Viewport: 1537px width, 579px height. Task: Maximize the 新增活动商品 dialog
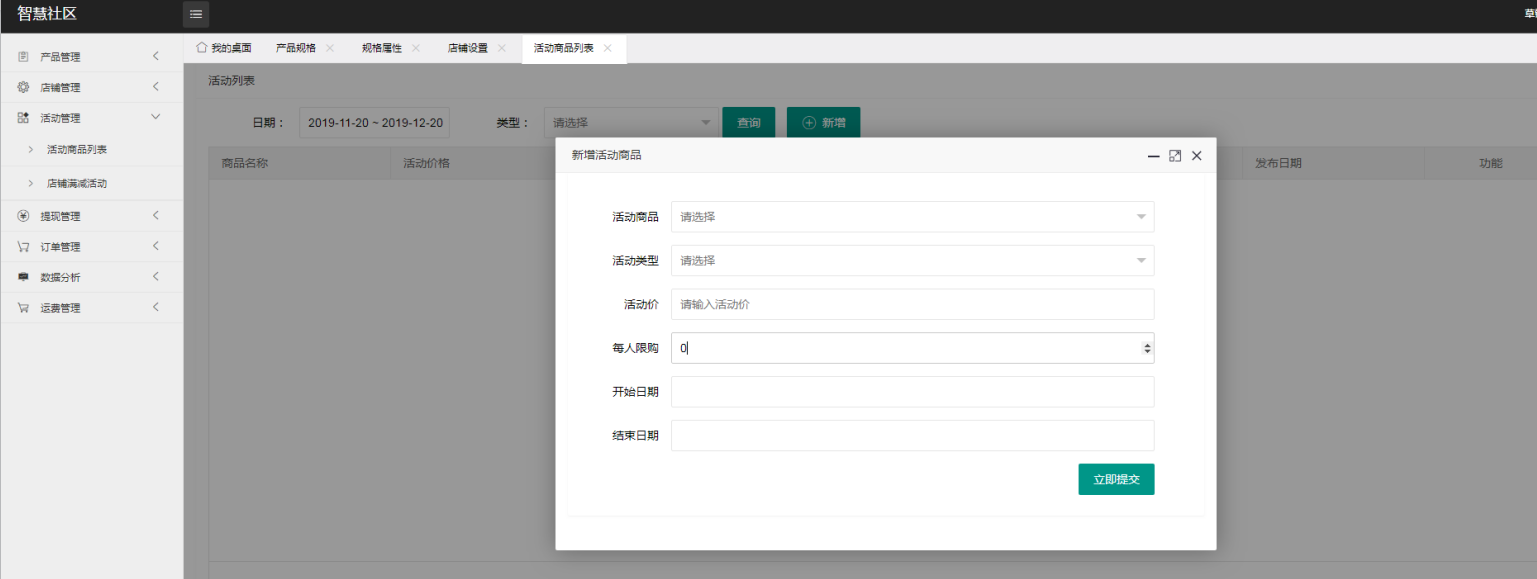(x=1175, y=156)
